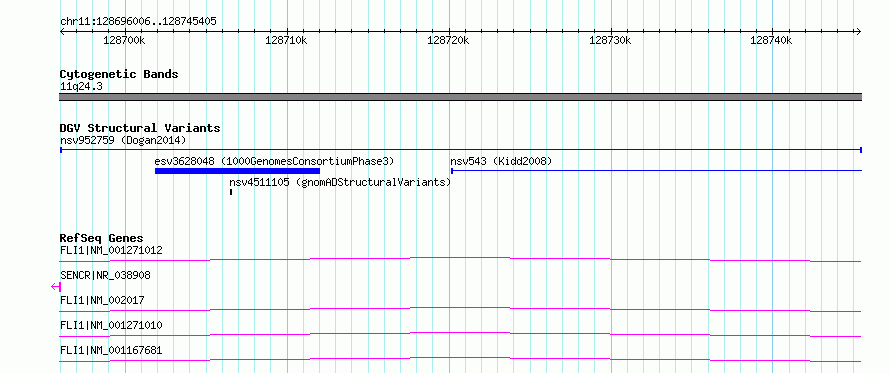Open the FLI1|NM_001167681 transcript label
The height and width of the screenshot is (373, 890).
tap(111, 350)
